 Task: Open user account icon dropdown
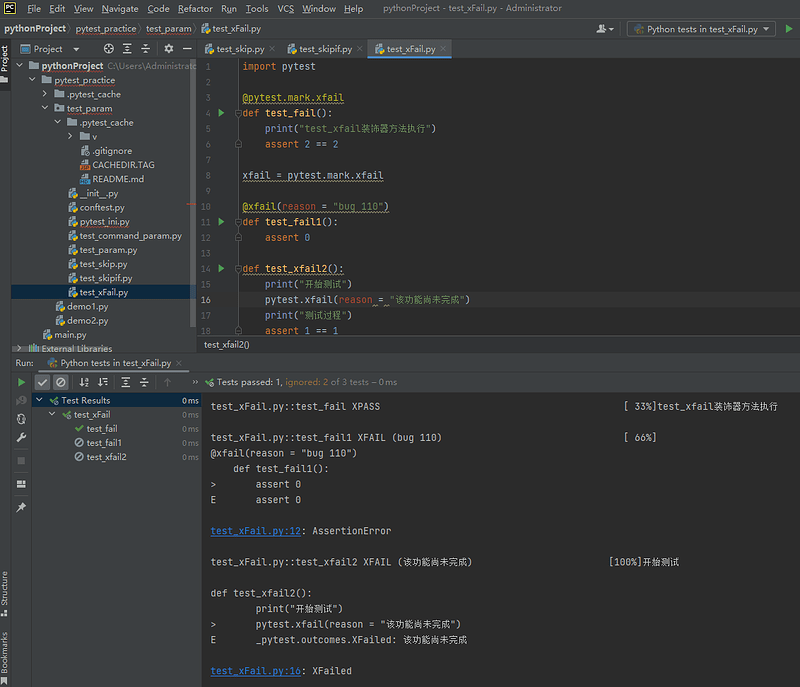pos(605,29)
